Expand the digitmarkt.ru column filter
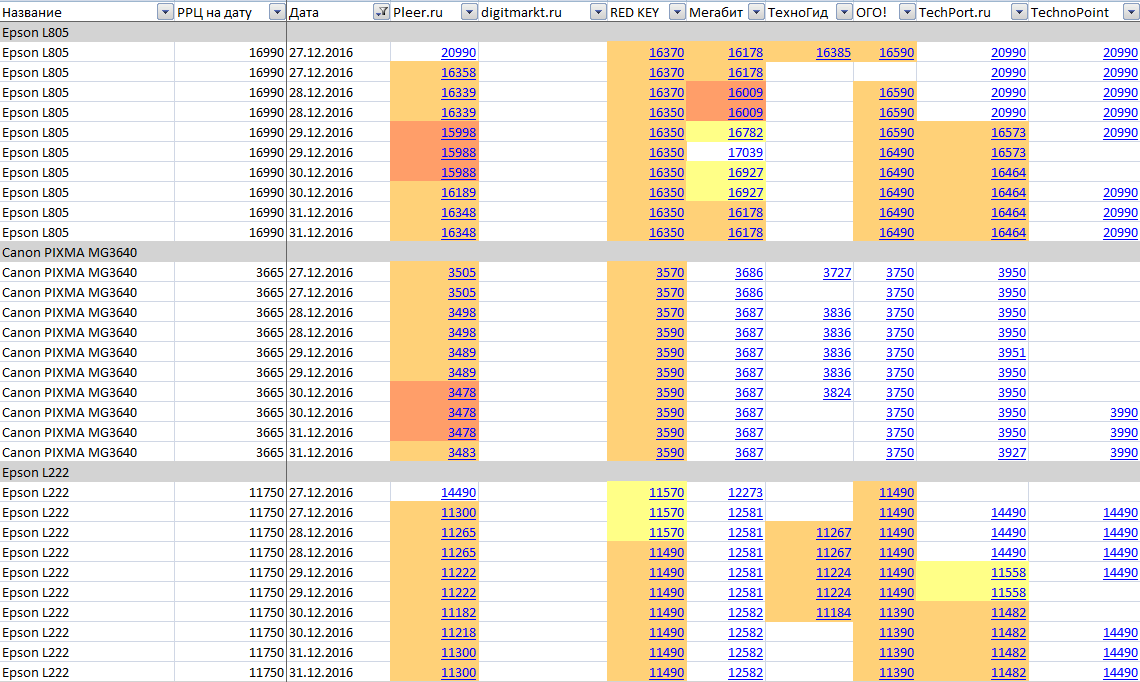 (x=598, y=12)
